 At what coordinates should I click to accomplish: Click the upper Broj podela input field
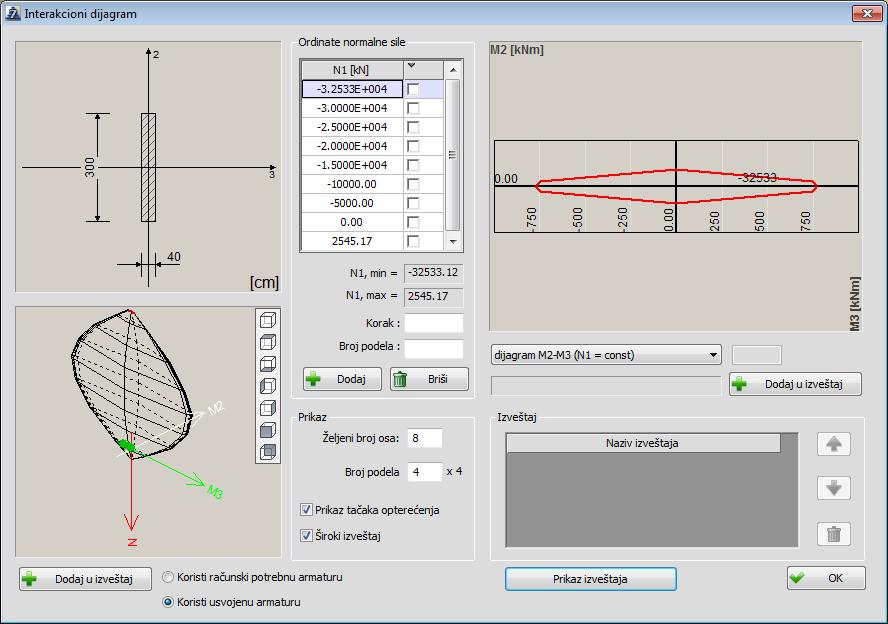(434, 348)
